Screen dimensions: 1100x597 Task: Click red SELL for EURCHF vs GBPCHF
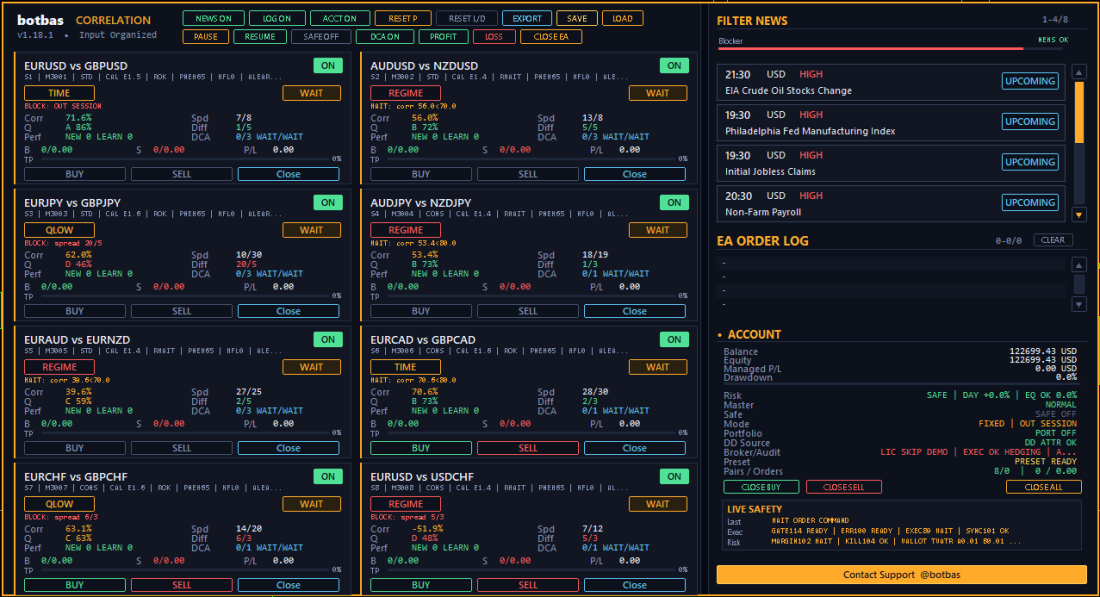182,584
